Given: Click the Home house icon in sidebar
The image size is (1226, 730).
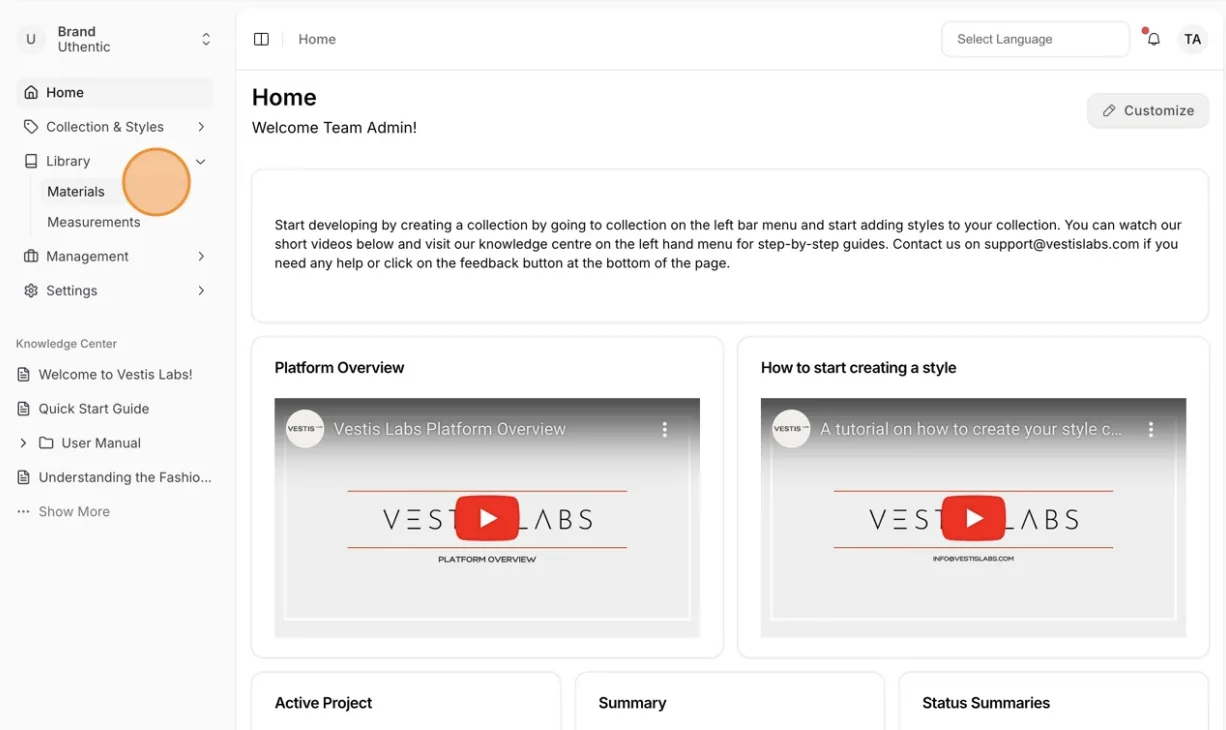Looking at the screenshot, I should coord(31,92).
